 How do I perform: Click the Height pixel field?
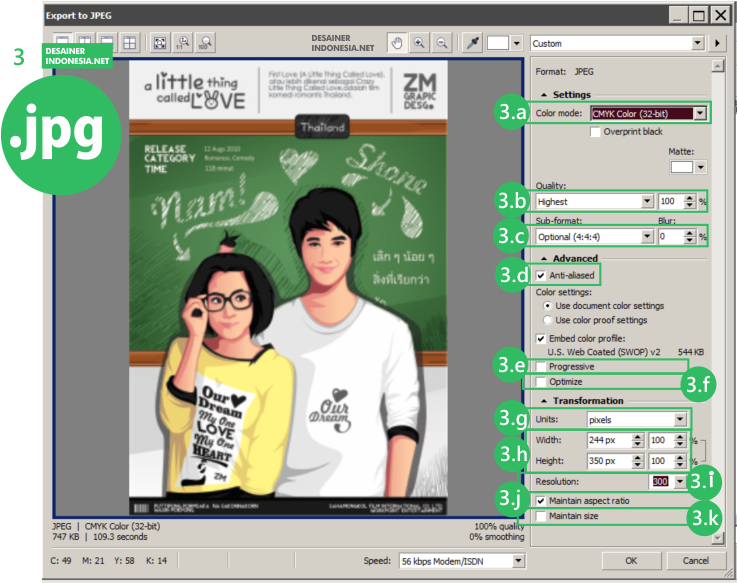(x=609, y=461)
